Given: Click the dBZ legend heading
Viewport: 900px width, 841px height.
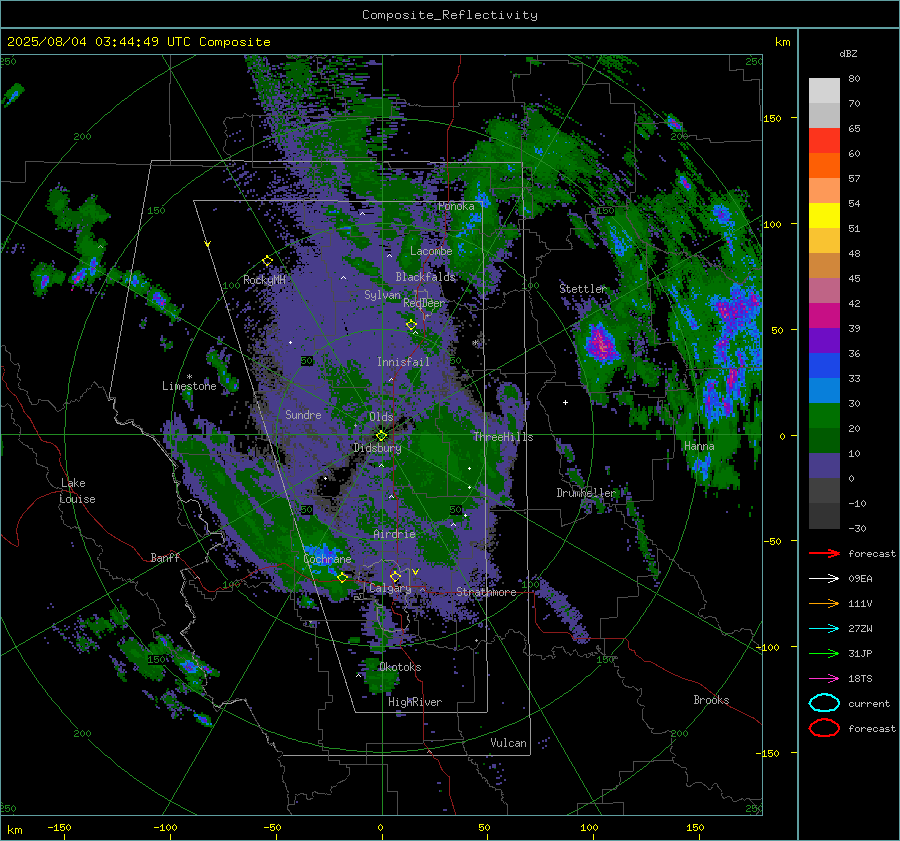Looking at the screenshot, I should [848, 53].
